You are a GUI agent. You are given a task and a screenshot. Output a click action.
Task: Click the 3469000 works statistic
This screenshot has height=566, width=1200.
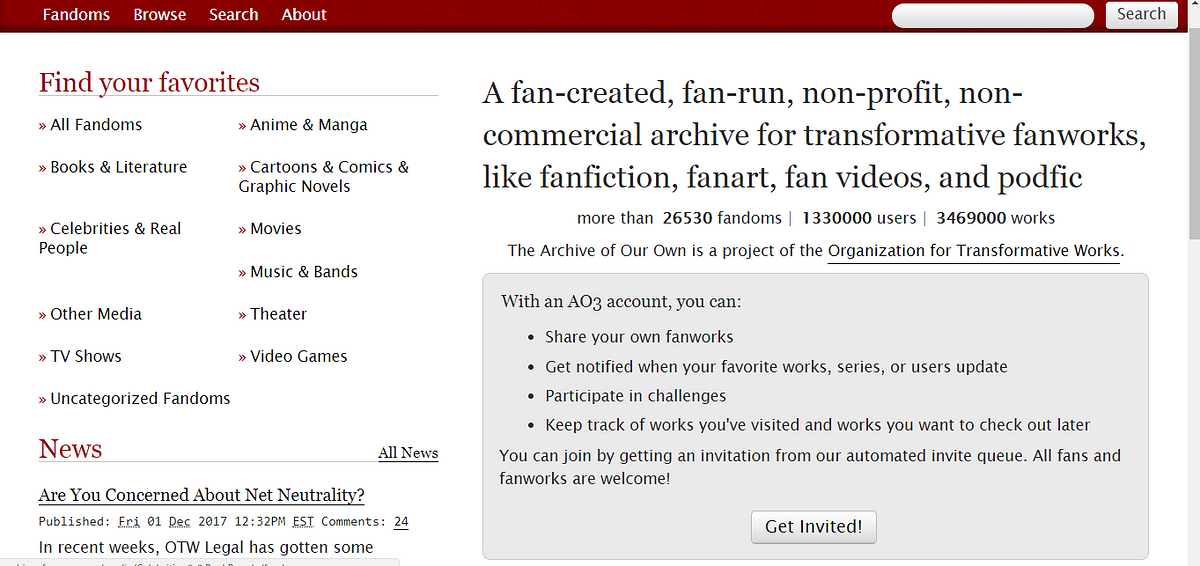click(995, 218)
